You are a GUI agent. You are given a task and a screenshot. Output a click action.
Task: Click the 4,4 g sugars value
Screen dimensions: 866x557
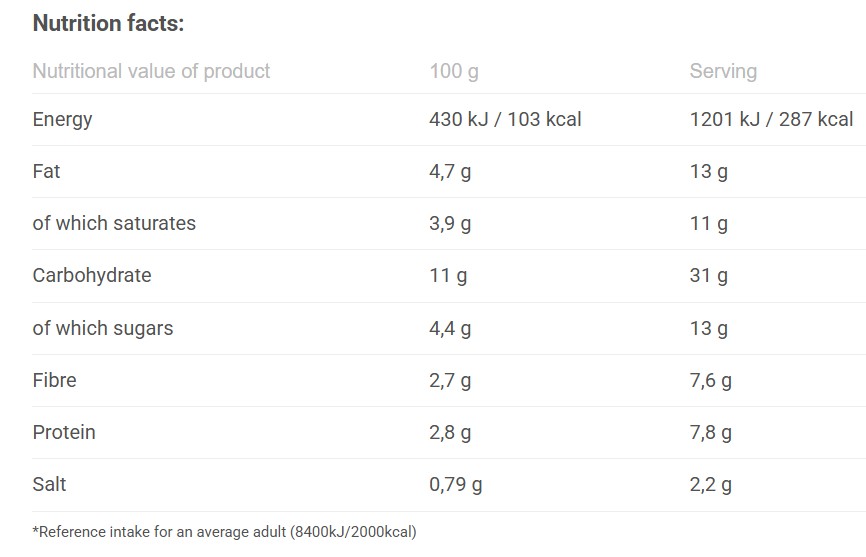tap(450, 328)
